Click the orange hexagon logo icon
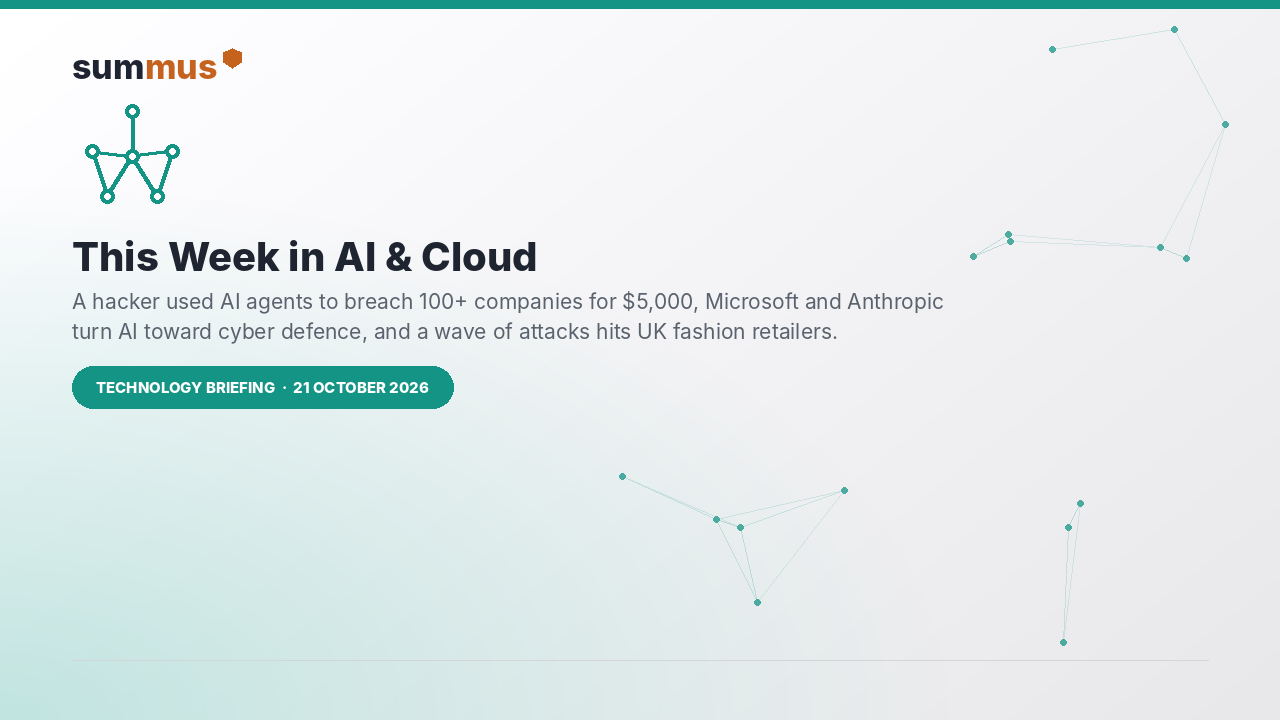The image size is (1280, 720). pyautogui.click(x=232, y=58)
